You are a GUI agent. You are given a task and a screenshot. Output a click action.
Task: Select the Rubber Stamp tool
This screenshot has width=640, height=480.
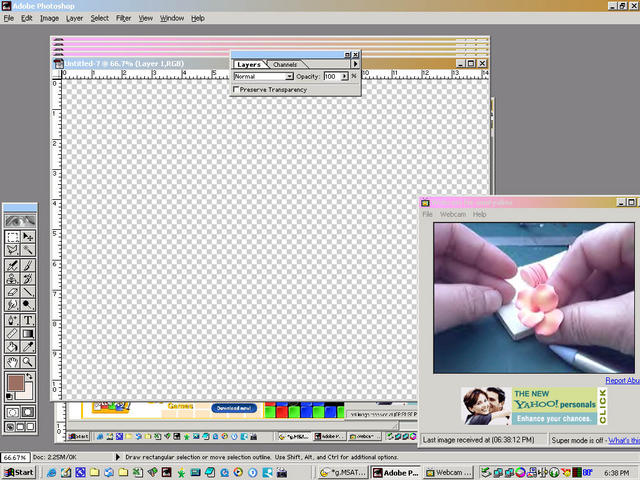coord(12,279)
